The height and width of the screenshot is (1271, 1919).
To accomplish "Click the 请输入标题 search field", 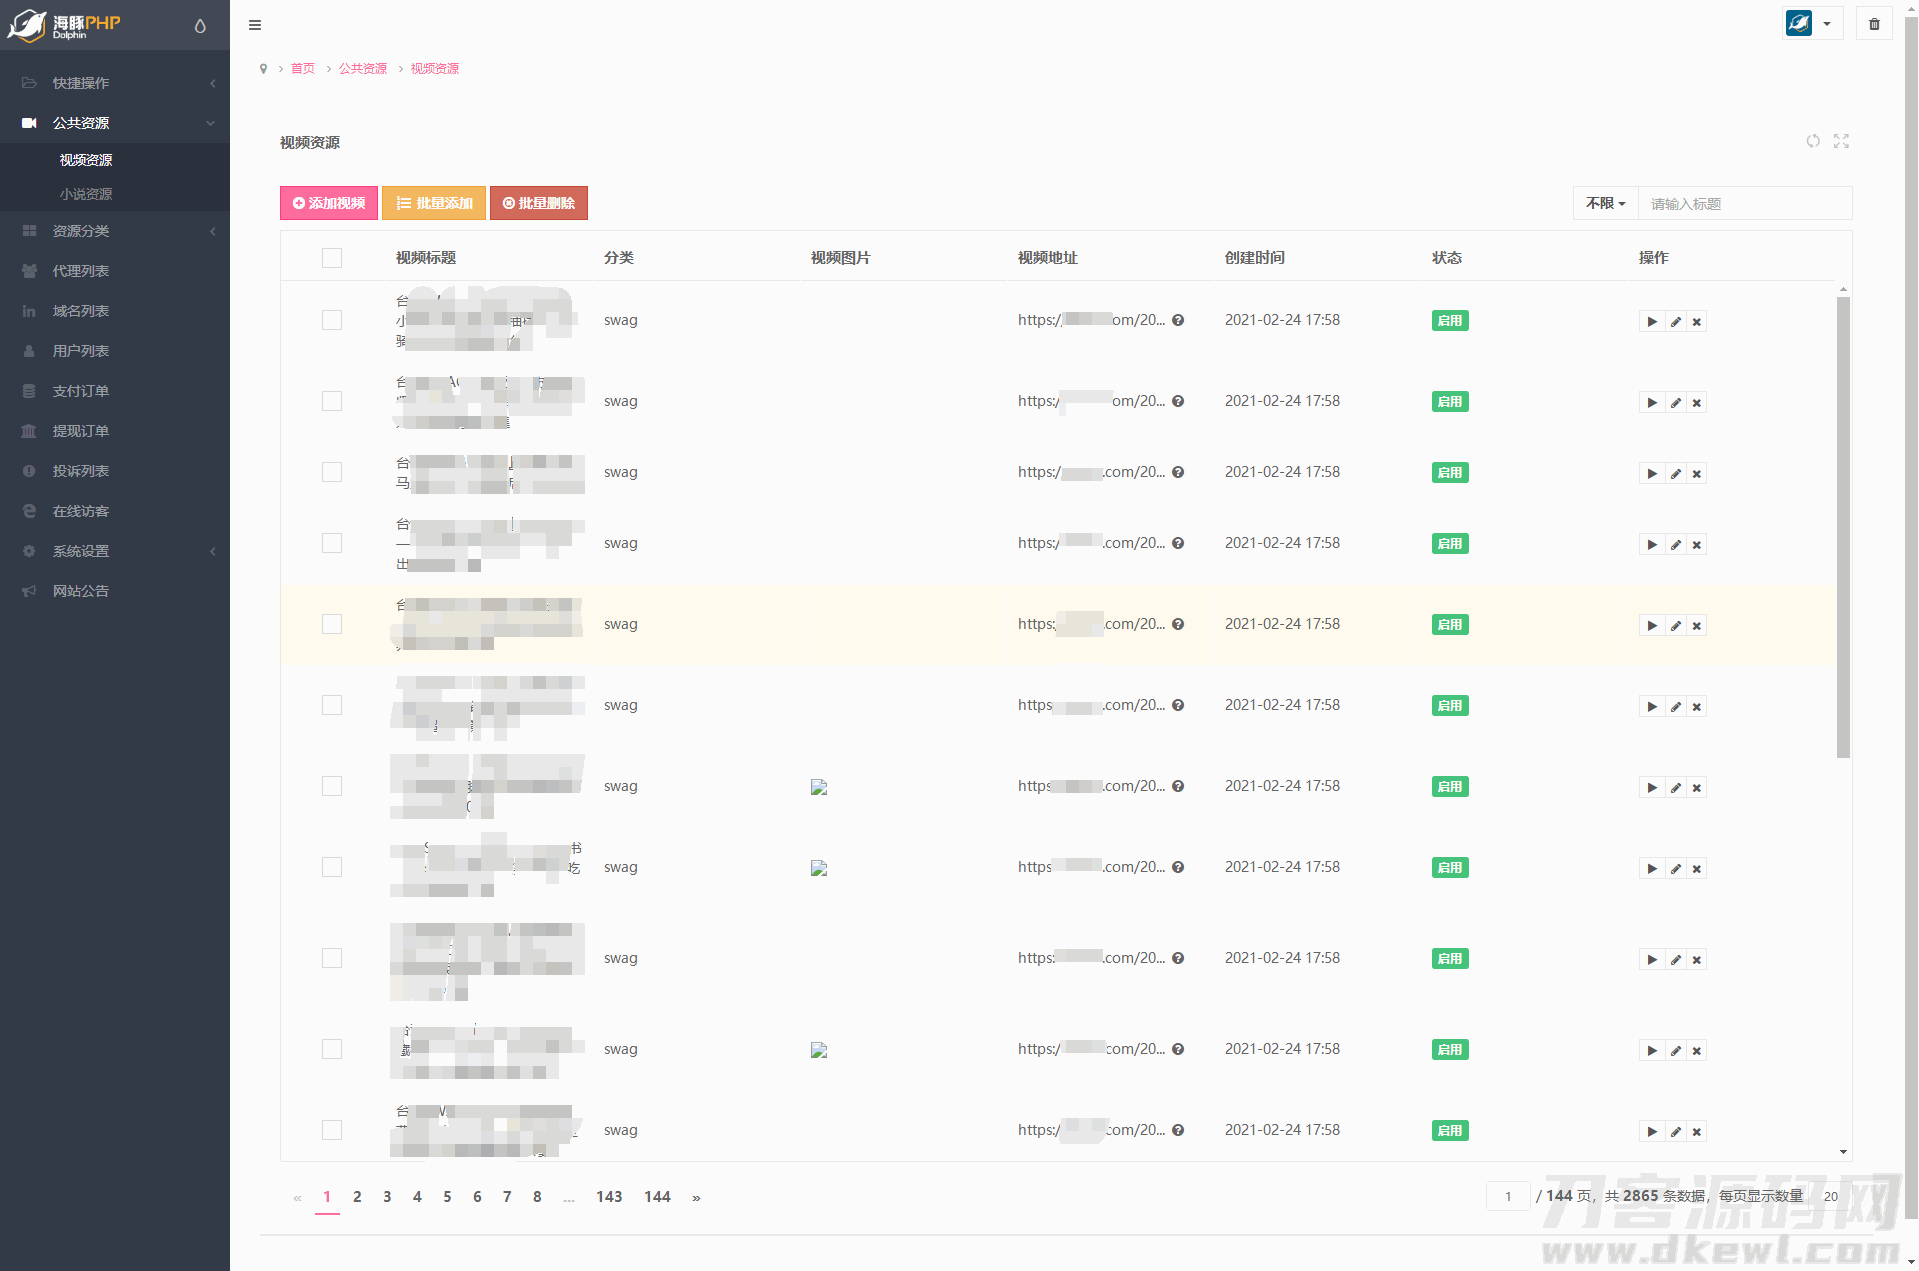I will (x=1744, y=203).
